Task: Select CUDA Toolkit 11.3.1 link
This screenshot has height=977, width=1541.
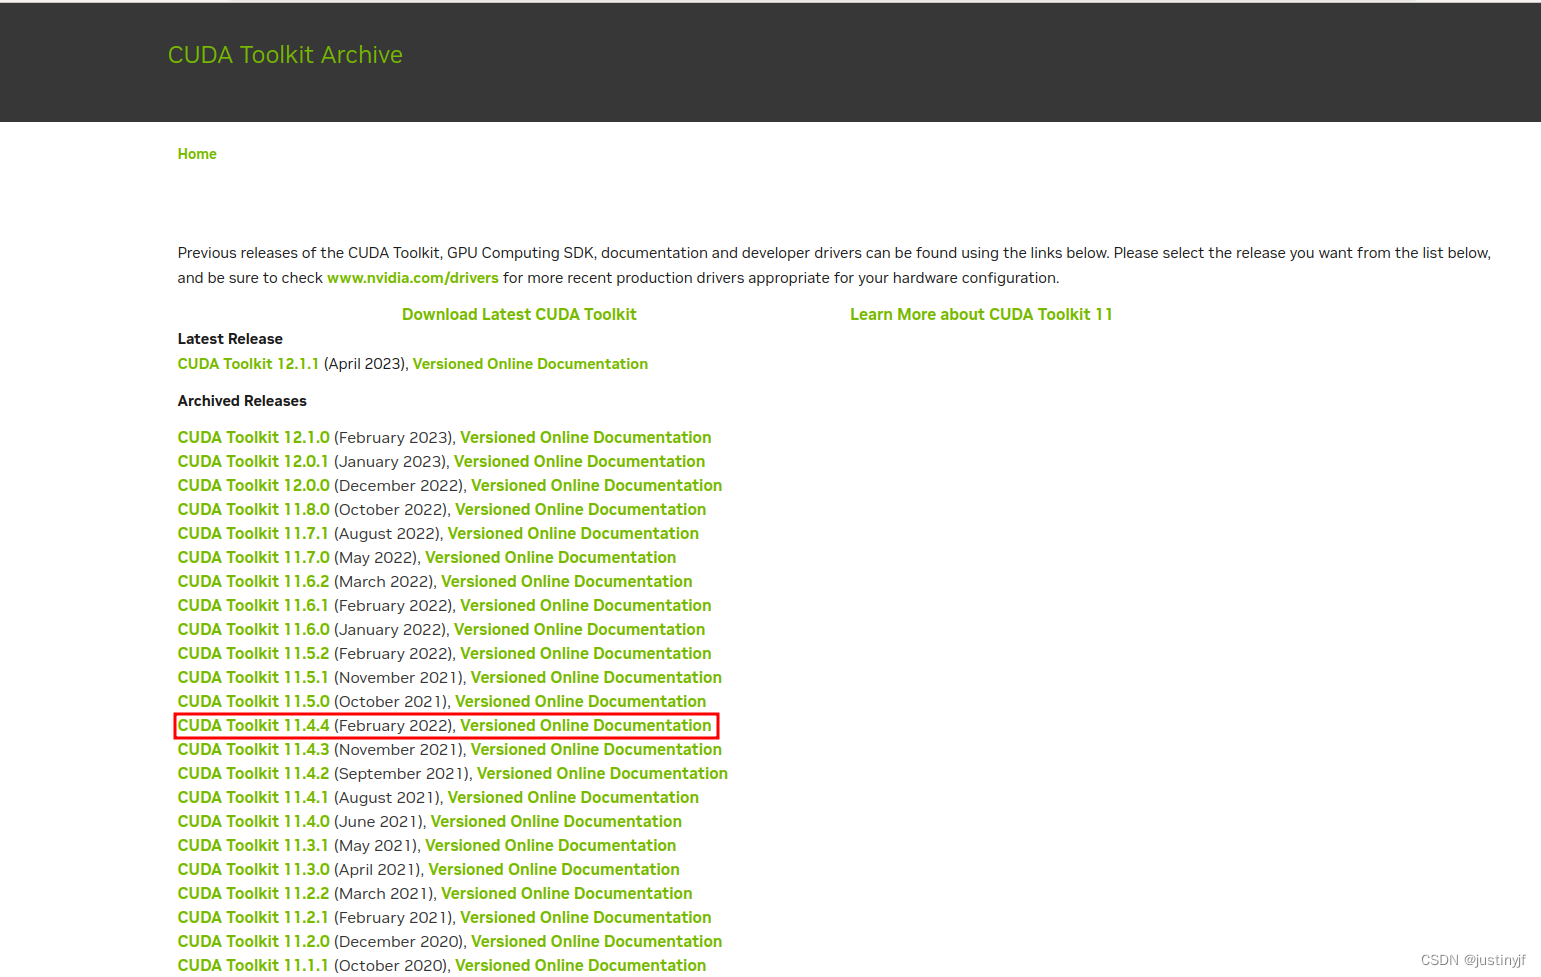Action: click(253, 845)
